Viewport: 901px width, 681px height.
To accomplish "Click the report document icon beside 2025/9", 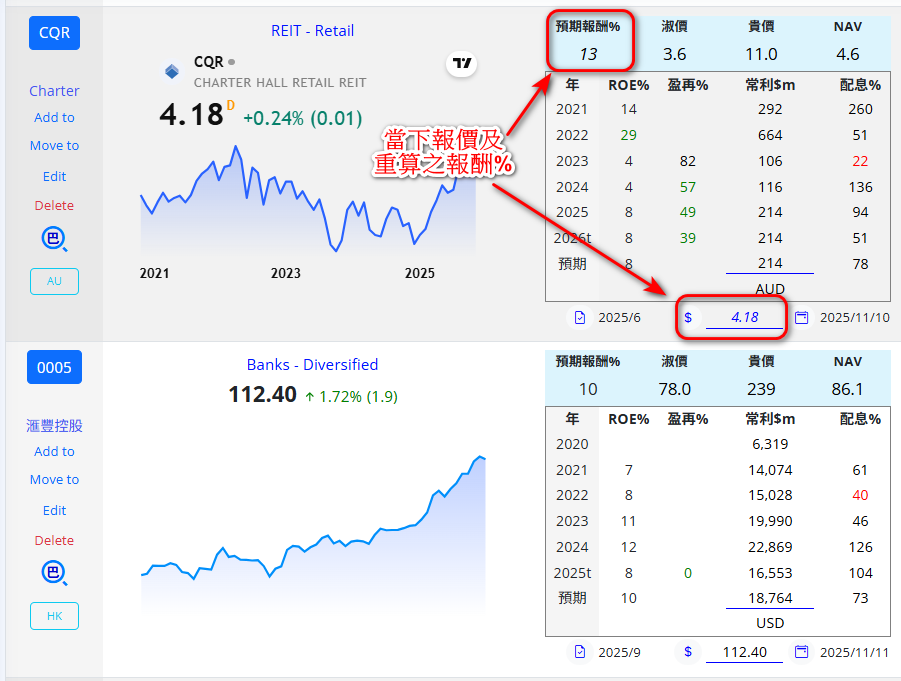I will pos(579,652).
